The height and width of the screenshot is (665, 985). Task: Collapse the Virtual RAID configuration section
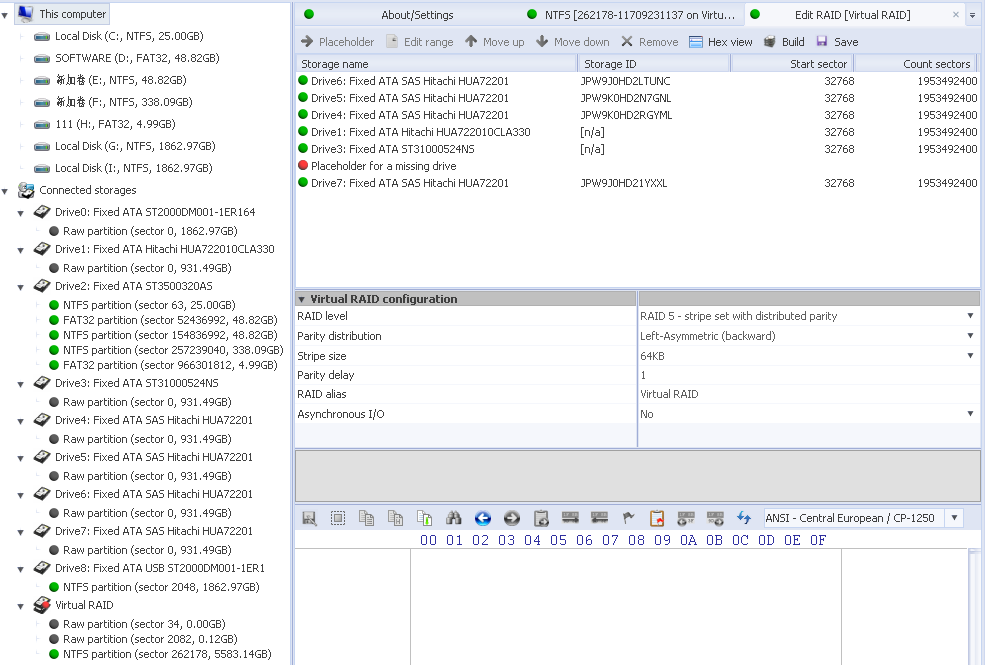[x=302, y=300]
